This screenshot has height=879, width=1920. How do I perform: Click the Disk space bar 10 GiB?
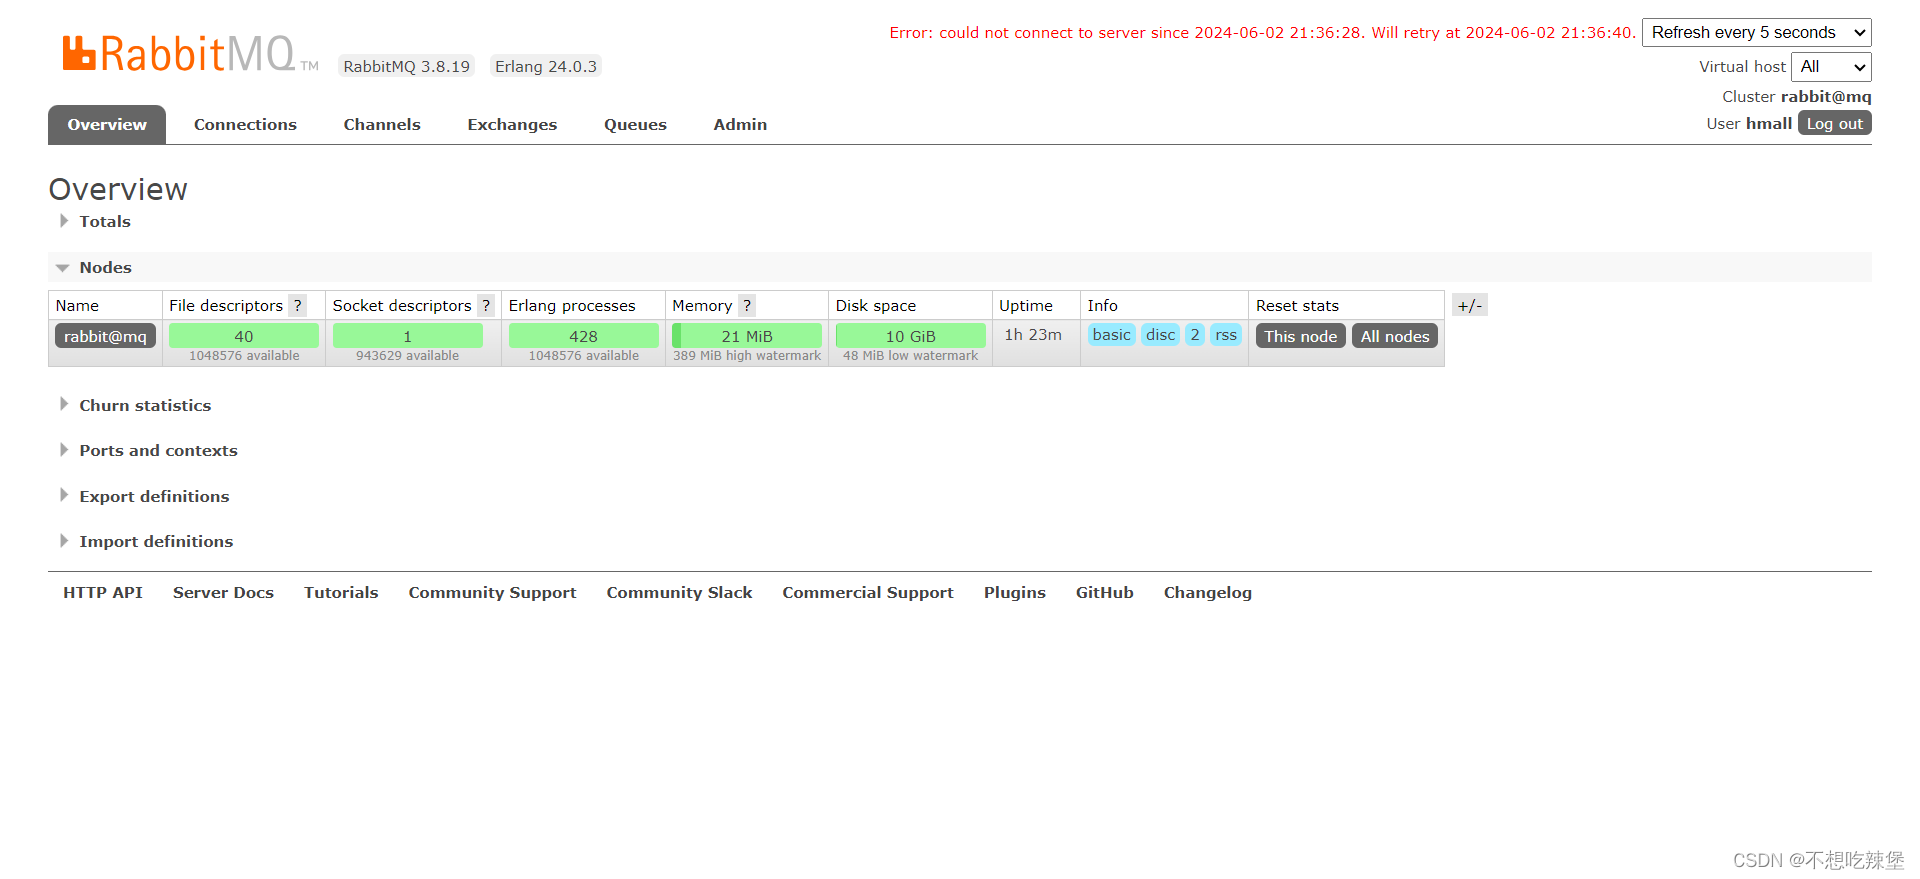tap(910, 336)
